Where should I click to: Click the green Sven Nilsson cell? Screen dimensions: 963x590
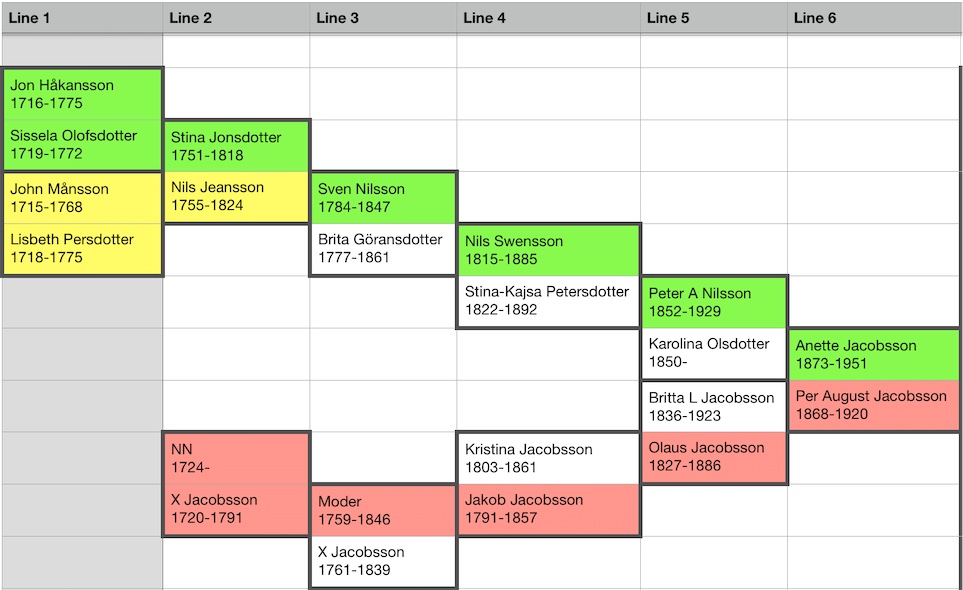384,198
